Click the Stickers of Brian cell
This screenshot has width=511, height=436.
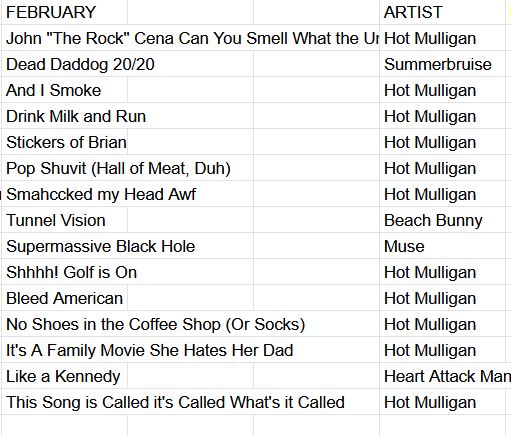pyautogui.click(x=64, y=142)
